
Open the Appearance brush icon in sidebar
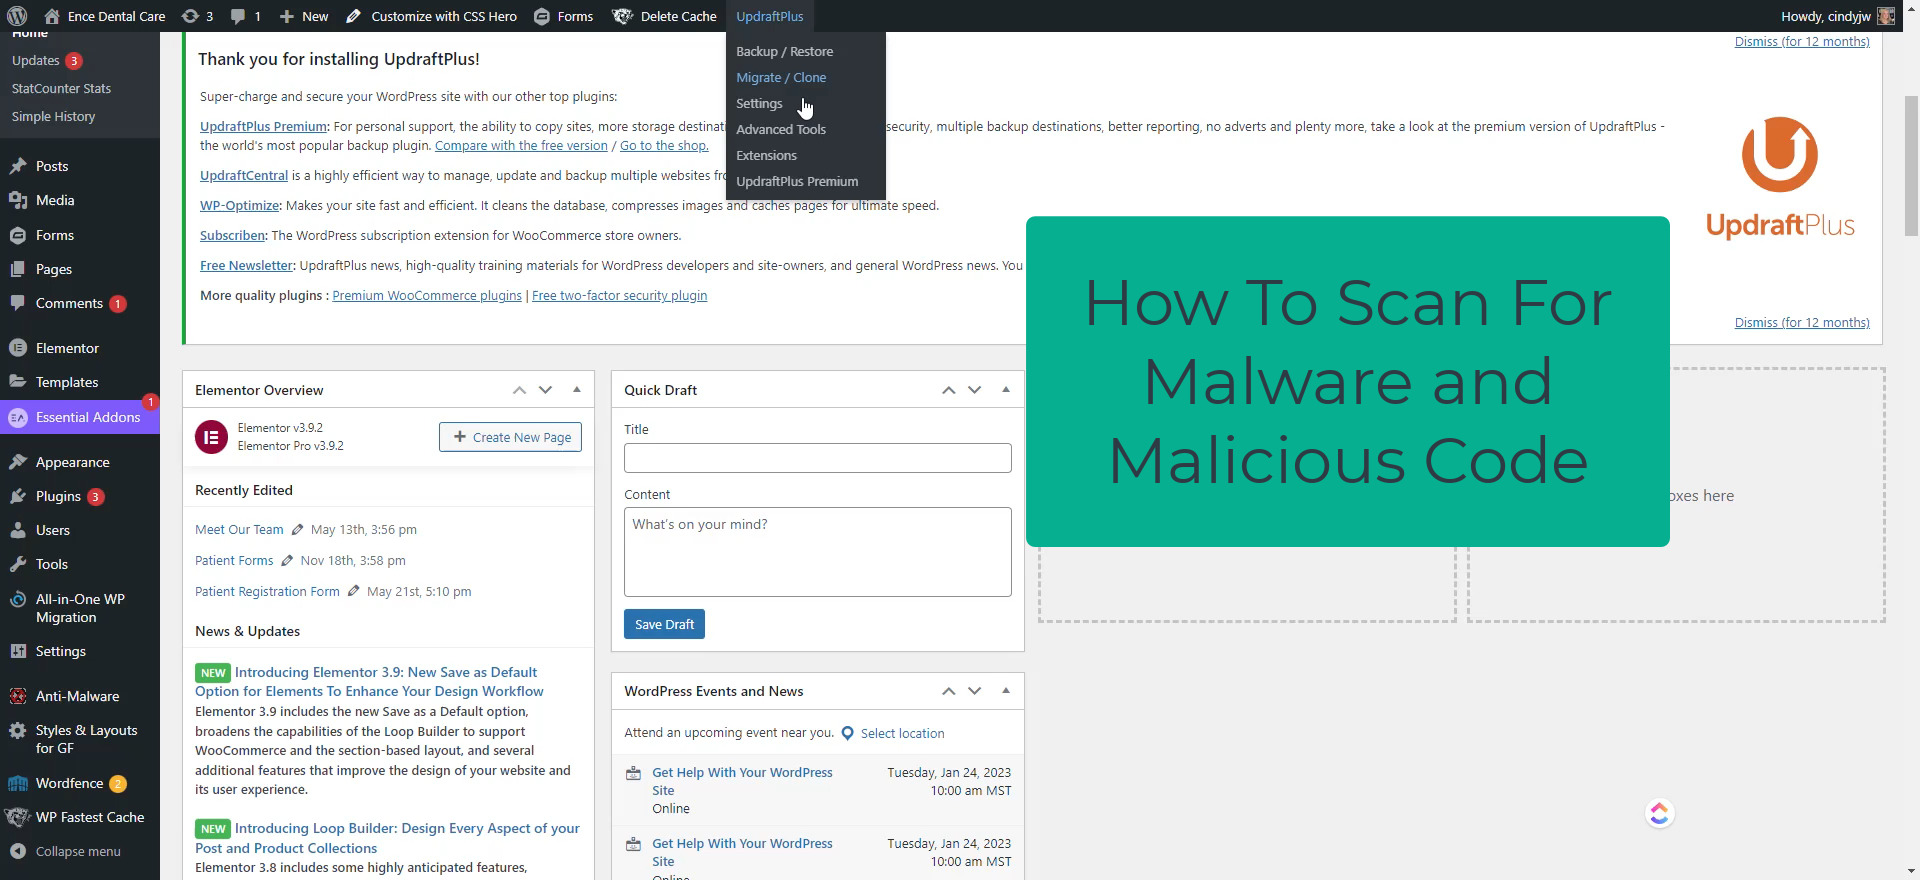tap(18, 462)
